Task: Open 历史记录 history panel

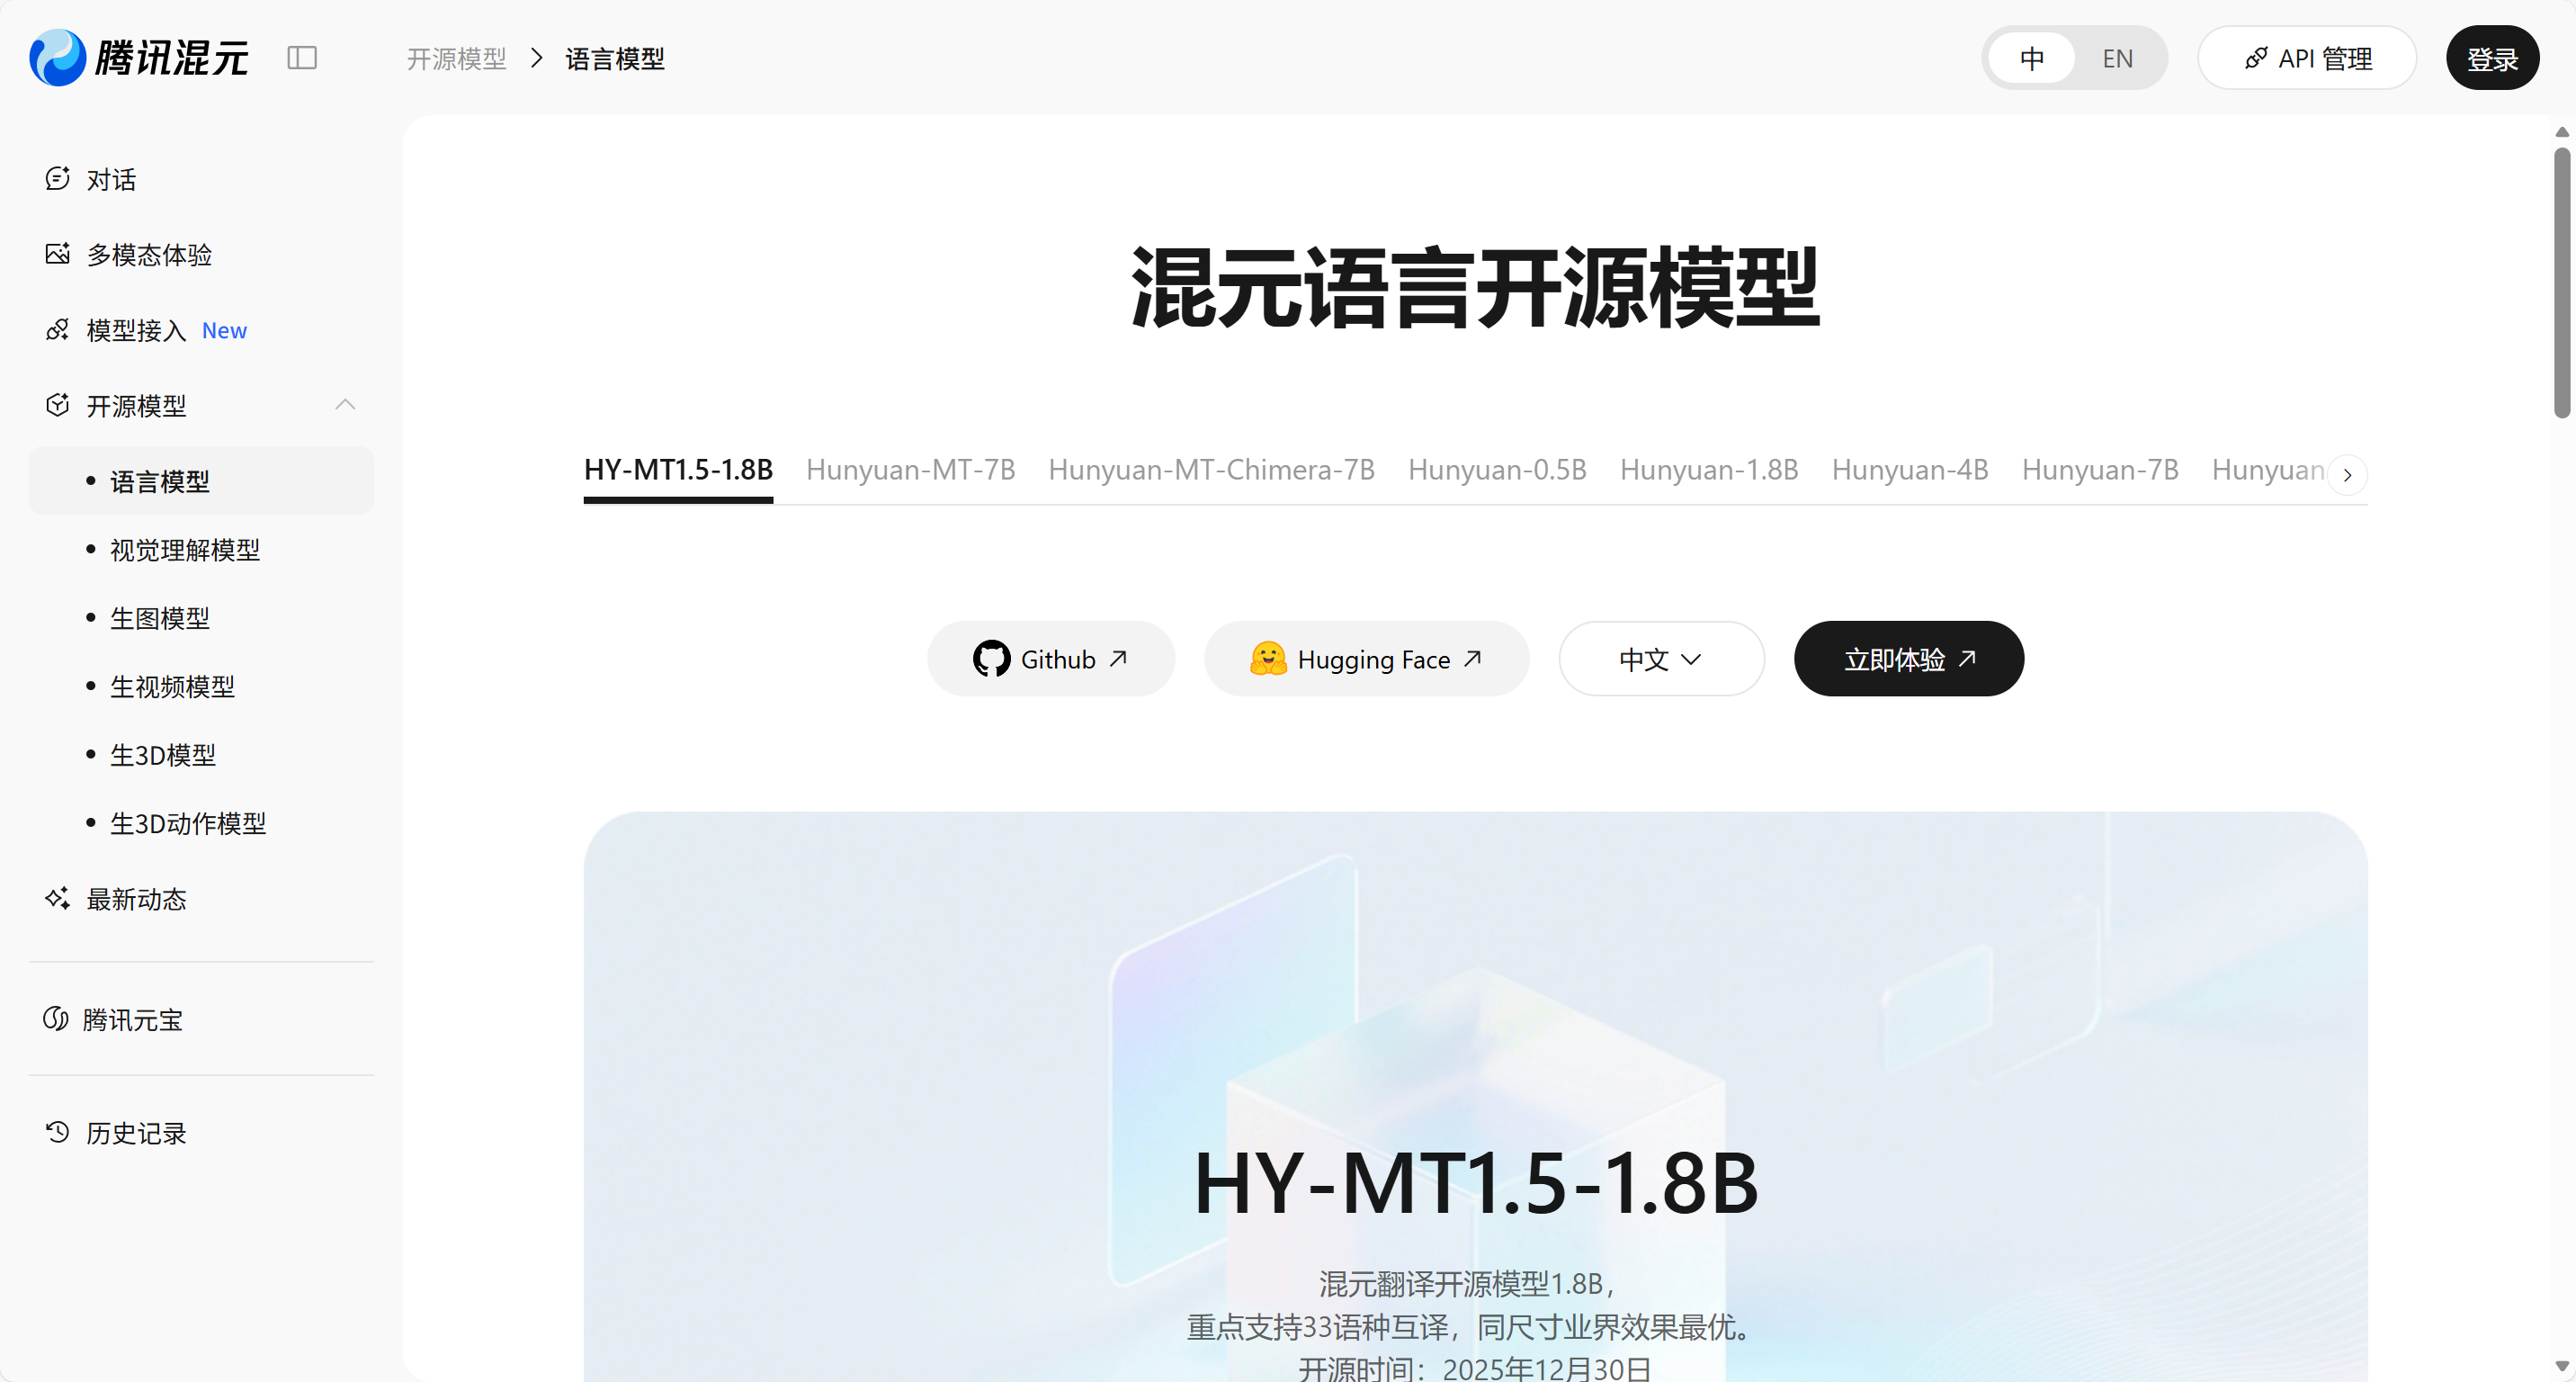Action: pos(135,1133)
